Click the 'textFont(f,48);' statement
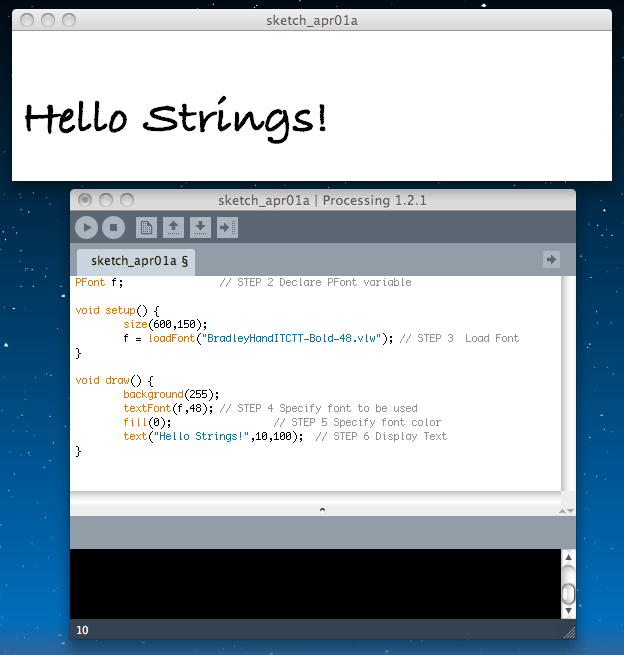The width and height of the screenshot is (624, 655). click(168, 408)
